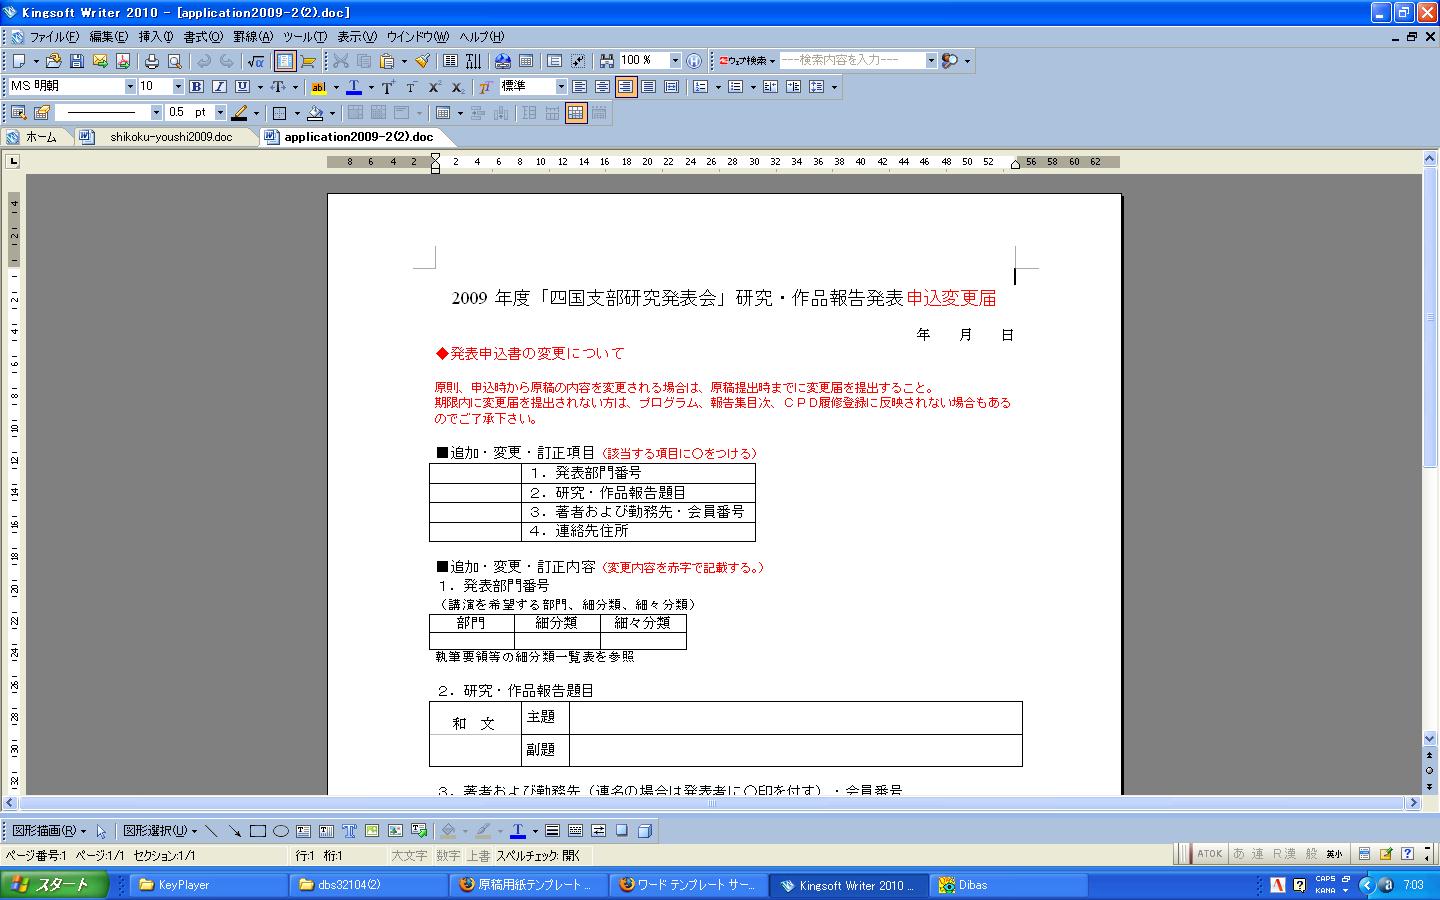Viewport: 1440px width, 900px height.
Task: Open the 編集(E) menu
Action: (x=109, y=37)
